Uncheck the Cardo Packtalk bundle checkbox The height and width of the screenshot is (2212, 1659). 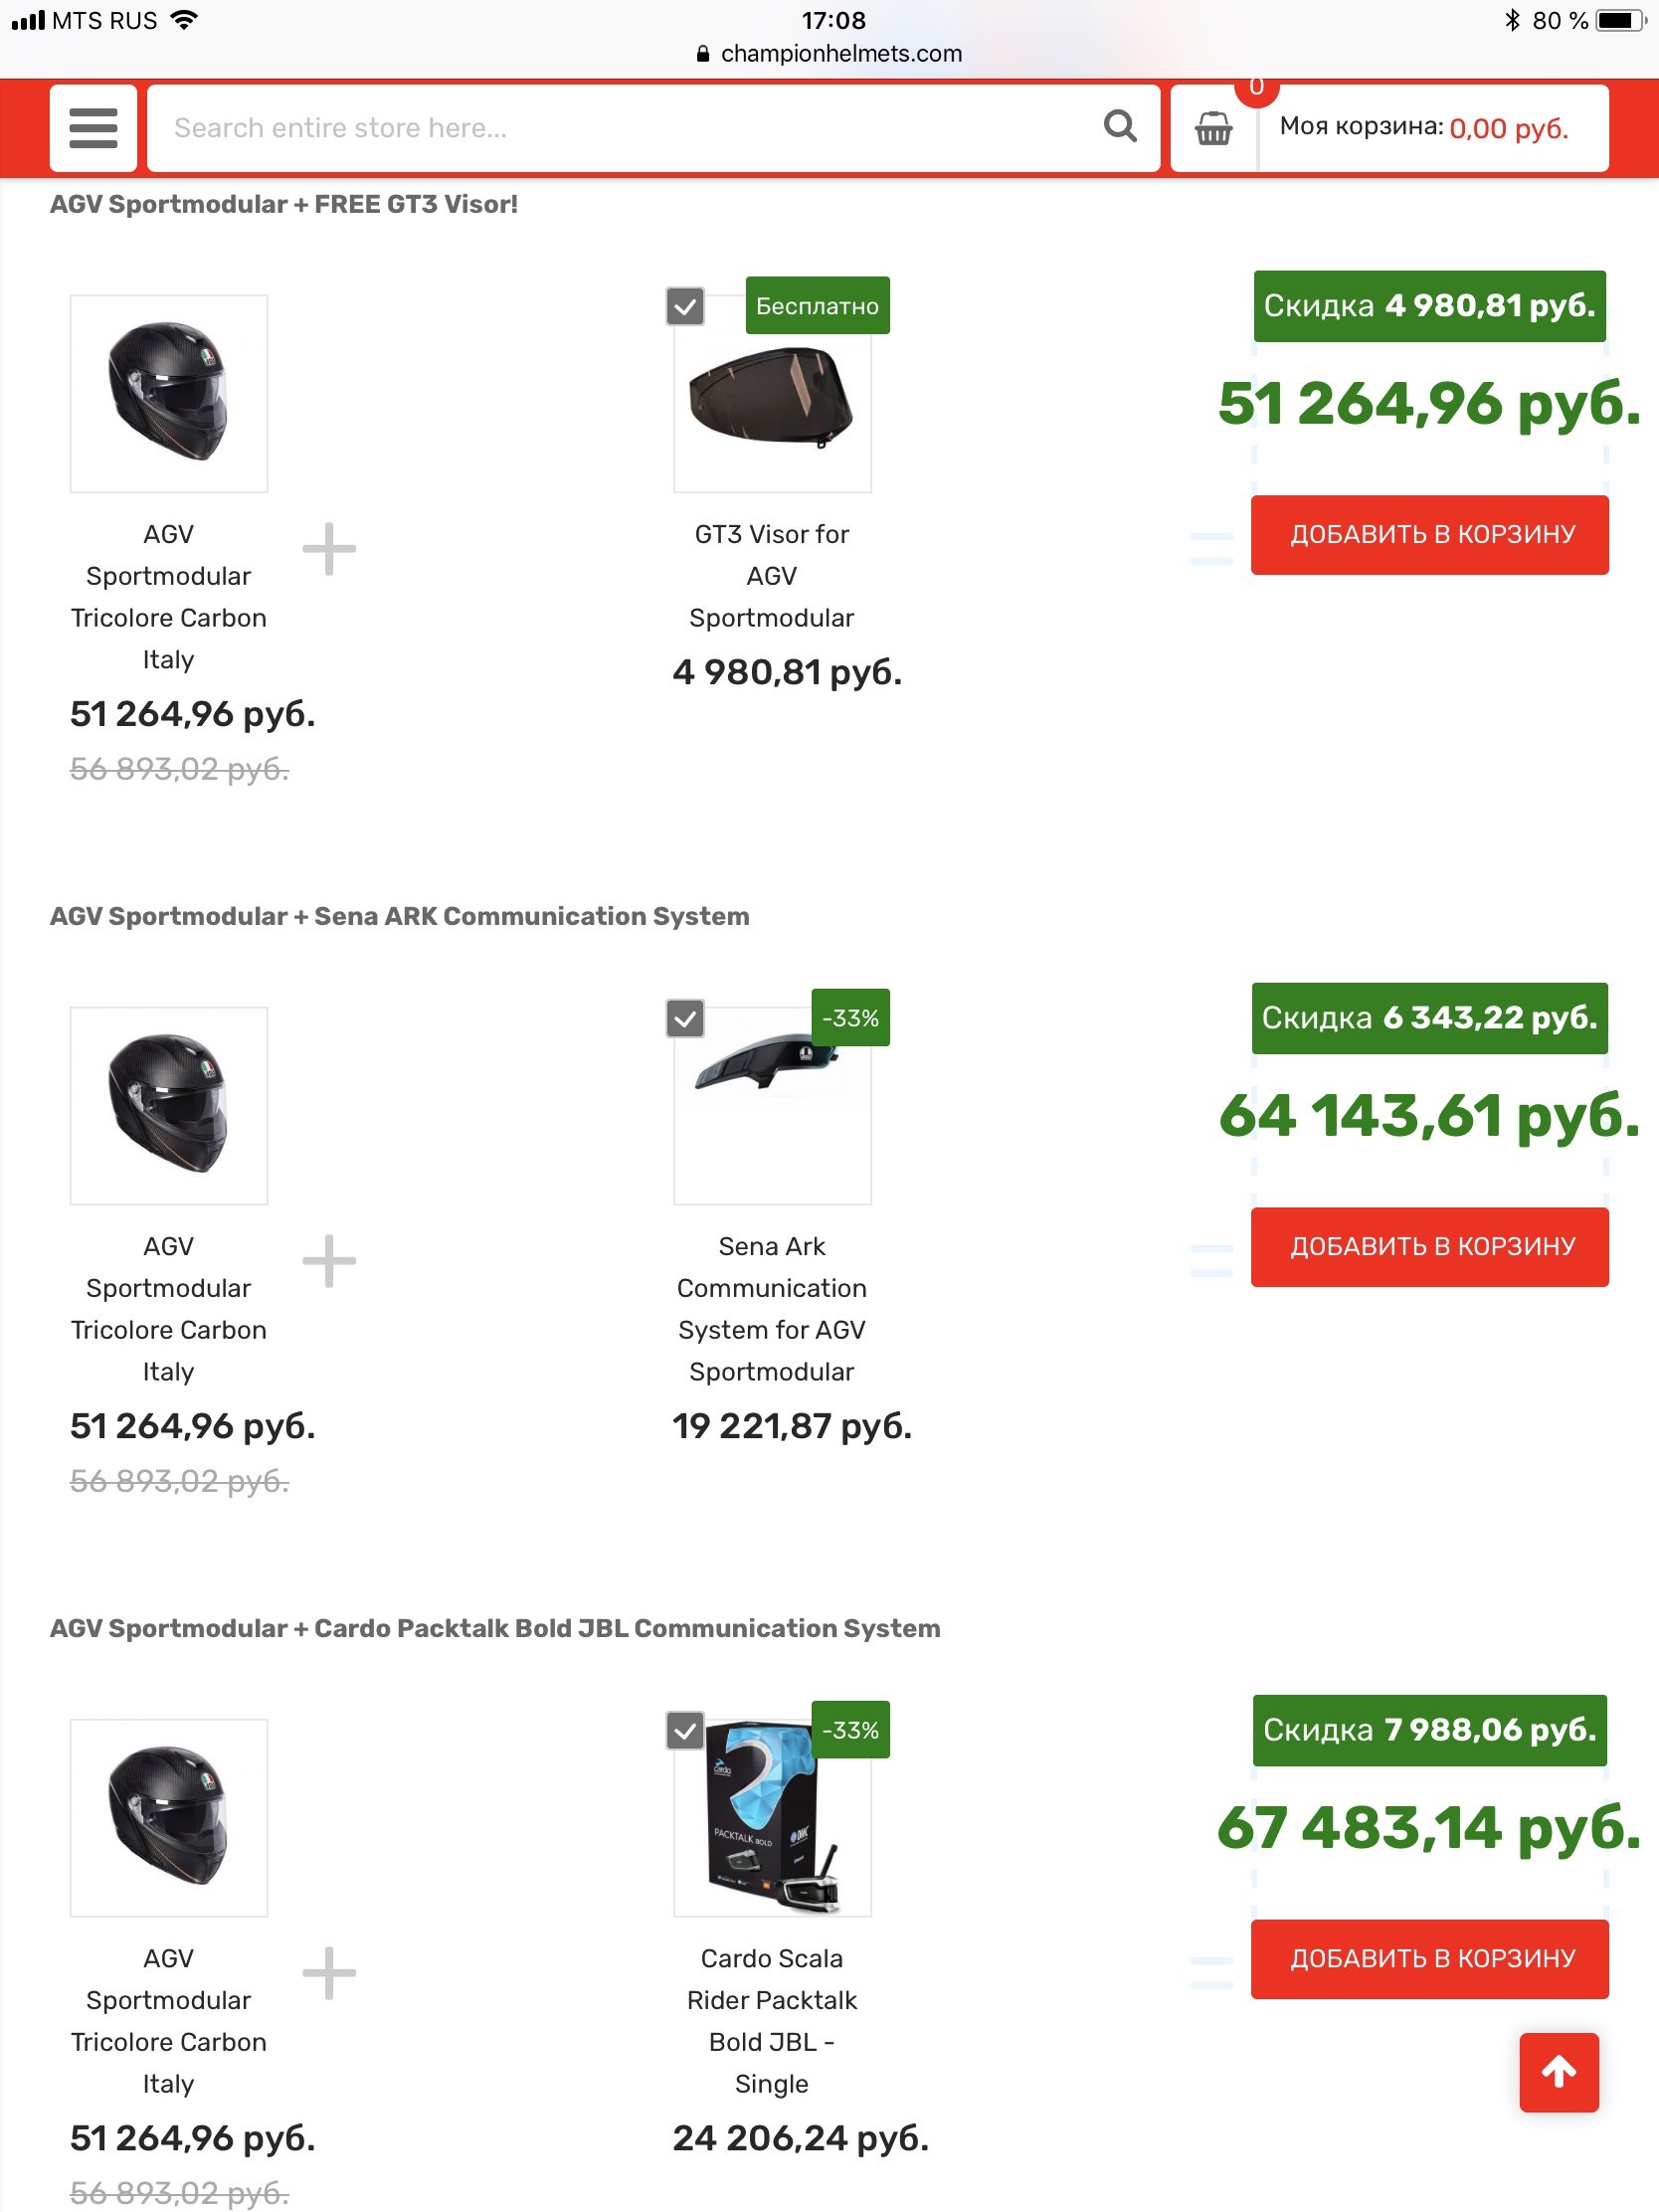(x=685, y=1731)
